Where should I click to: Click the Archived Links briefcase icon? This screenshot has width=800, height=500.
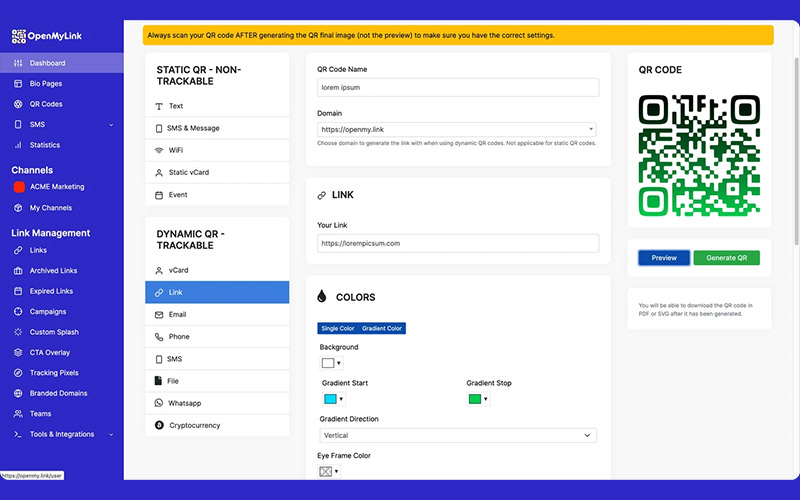tap(18, 270)
